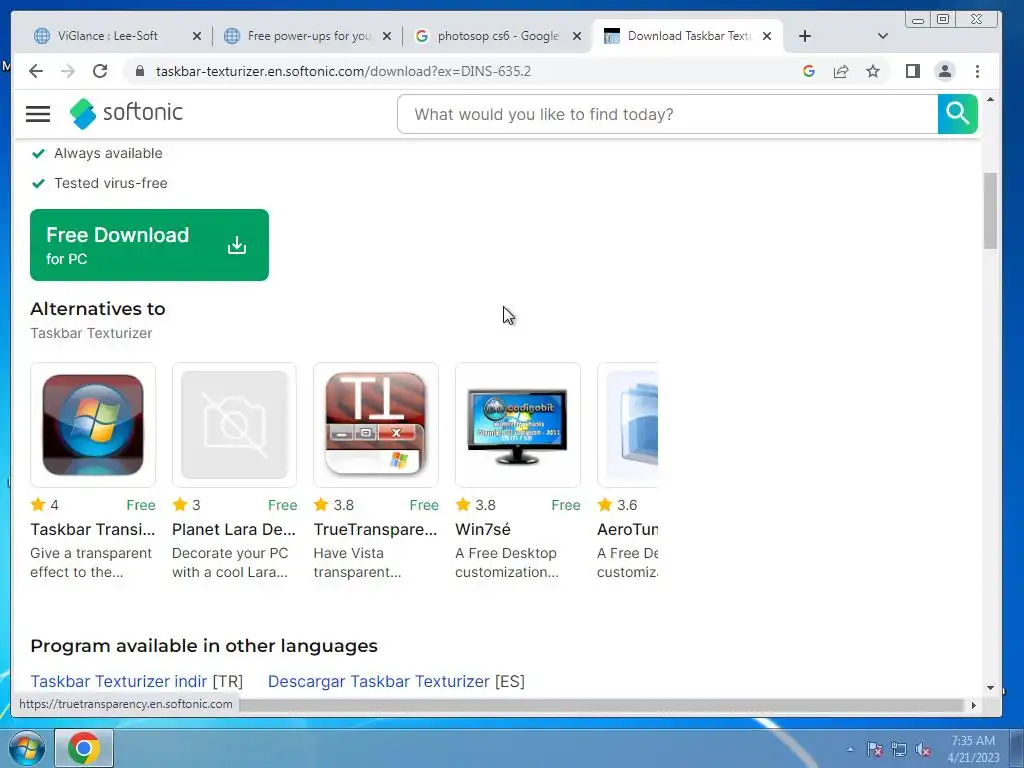Open a new tab with plus button

(x=805, y=36)
